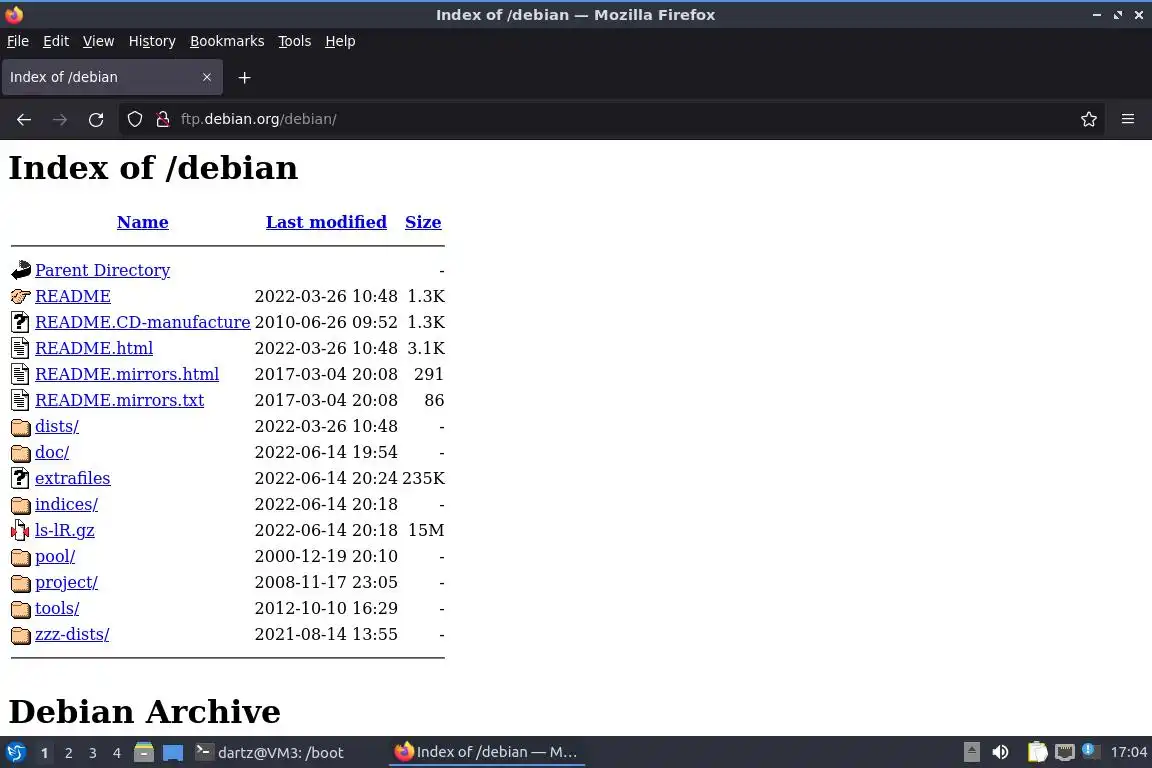This screenshot has height=768, width=1152.
Task: Open the pool/ directory link
Action: click(55, 557)
